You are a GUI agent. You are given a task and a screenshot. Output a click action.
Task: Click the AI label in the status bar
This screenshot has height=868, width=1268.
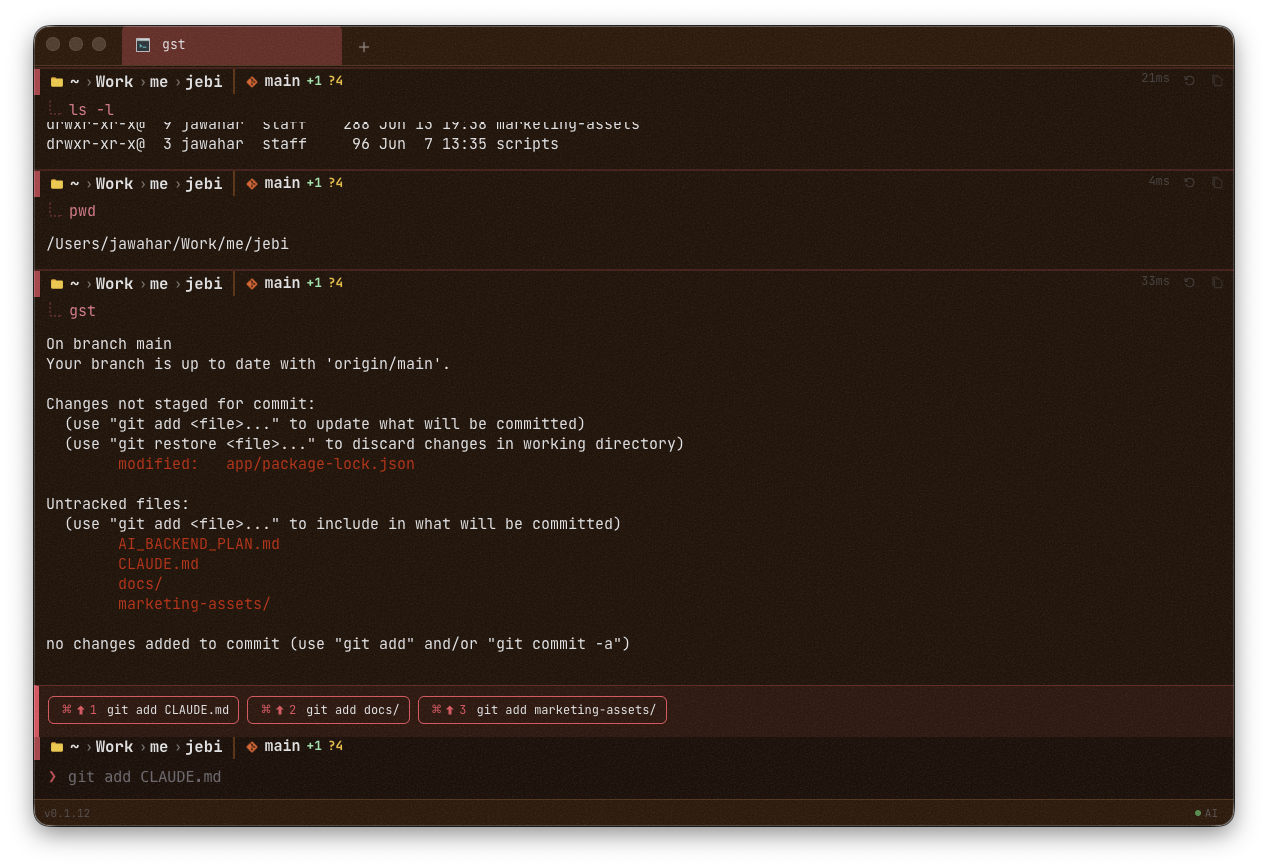[1211, 813]
